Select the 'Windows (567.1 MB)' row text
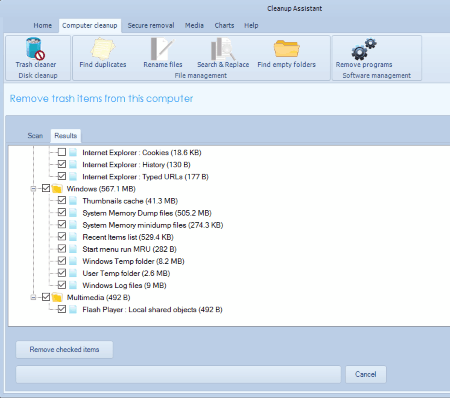The height and width of the screenshot is (398, 450). pyautogui.click(x=101, y=189)
